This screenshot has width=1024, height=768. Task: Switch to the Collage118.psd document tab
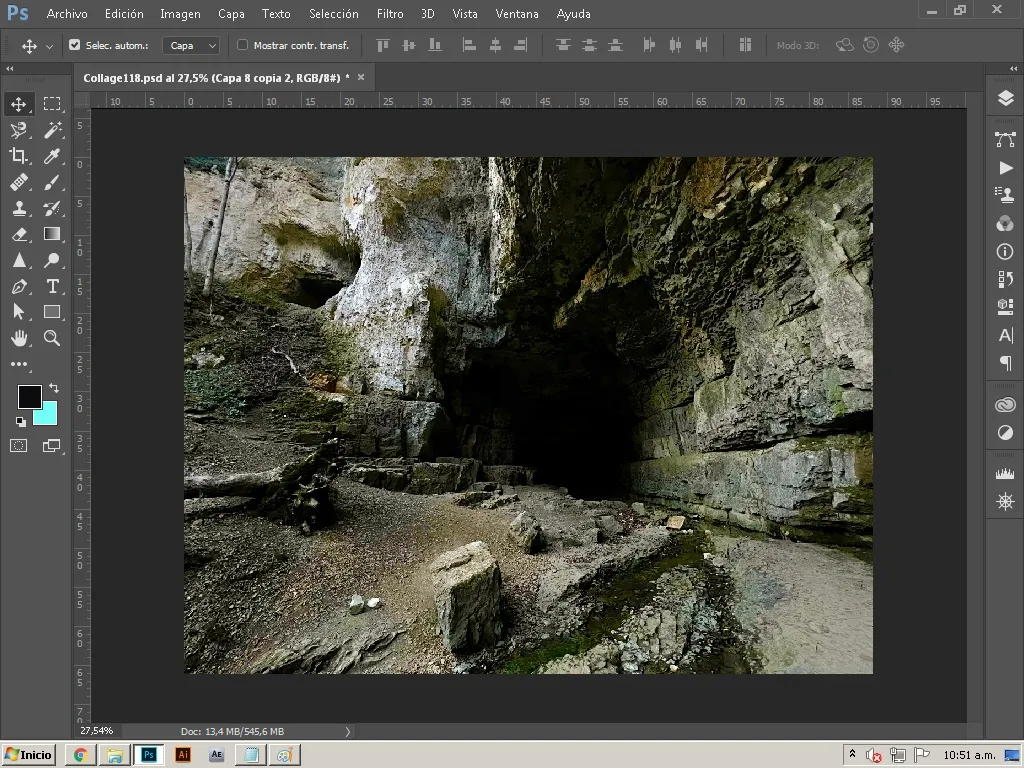[x=216, y=78]
